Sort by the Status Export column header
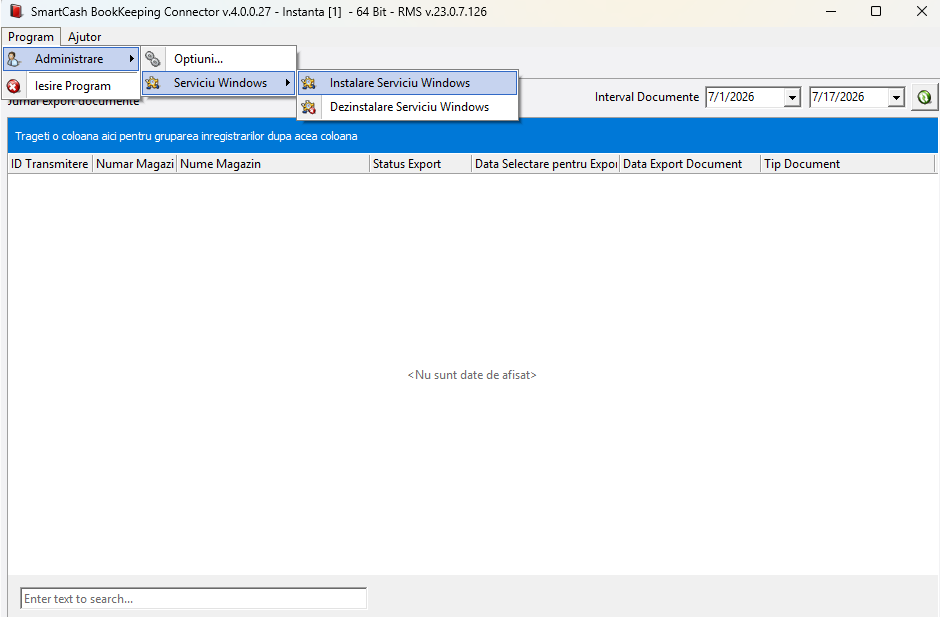 coord(420,164)
